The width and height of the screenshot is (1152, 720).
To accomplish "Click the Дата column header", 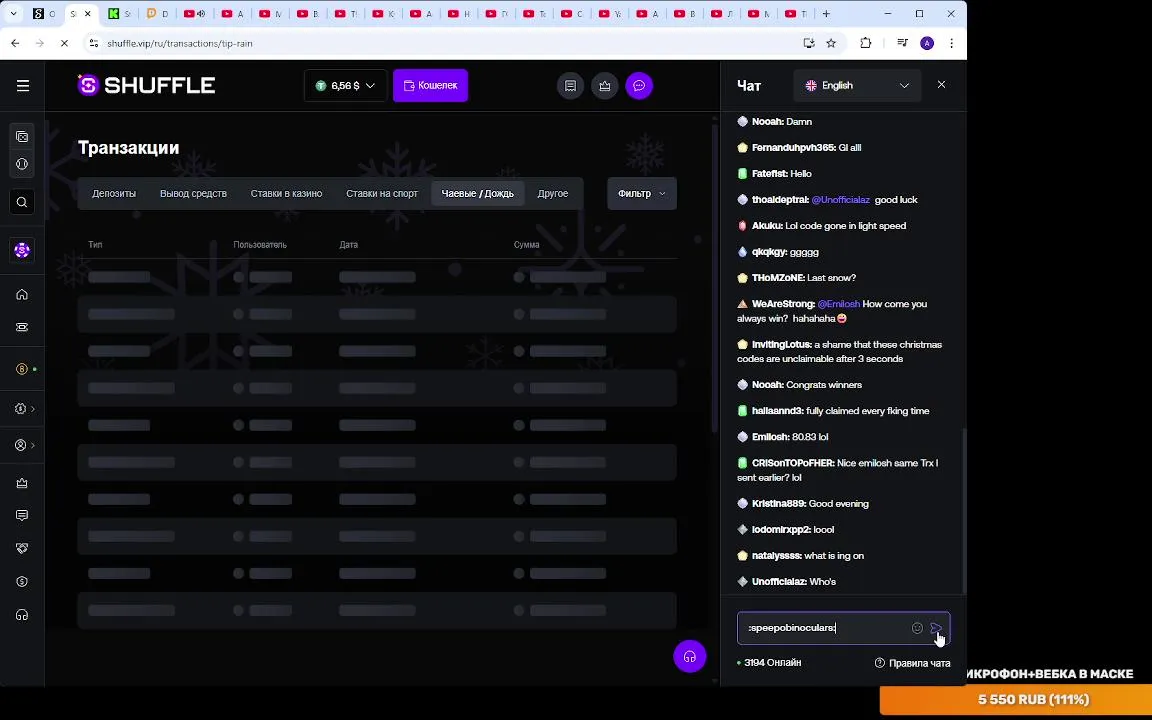I will 348,245.
